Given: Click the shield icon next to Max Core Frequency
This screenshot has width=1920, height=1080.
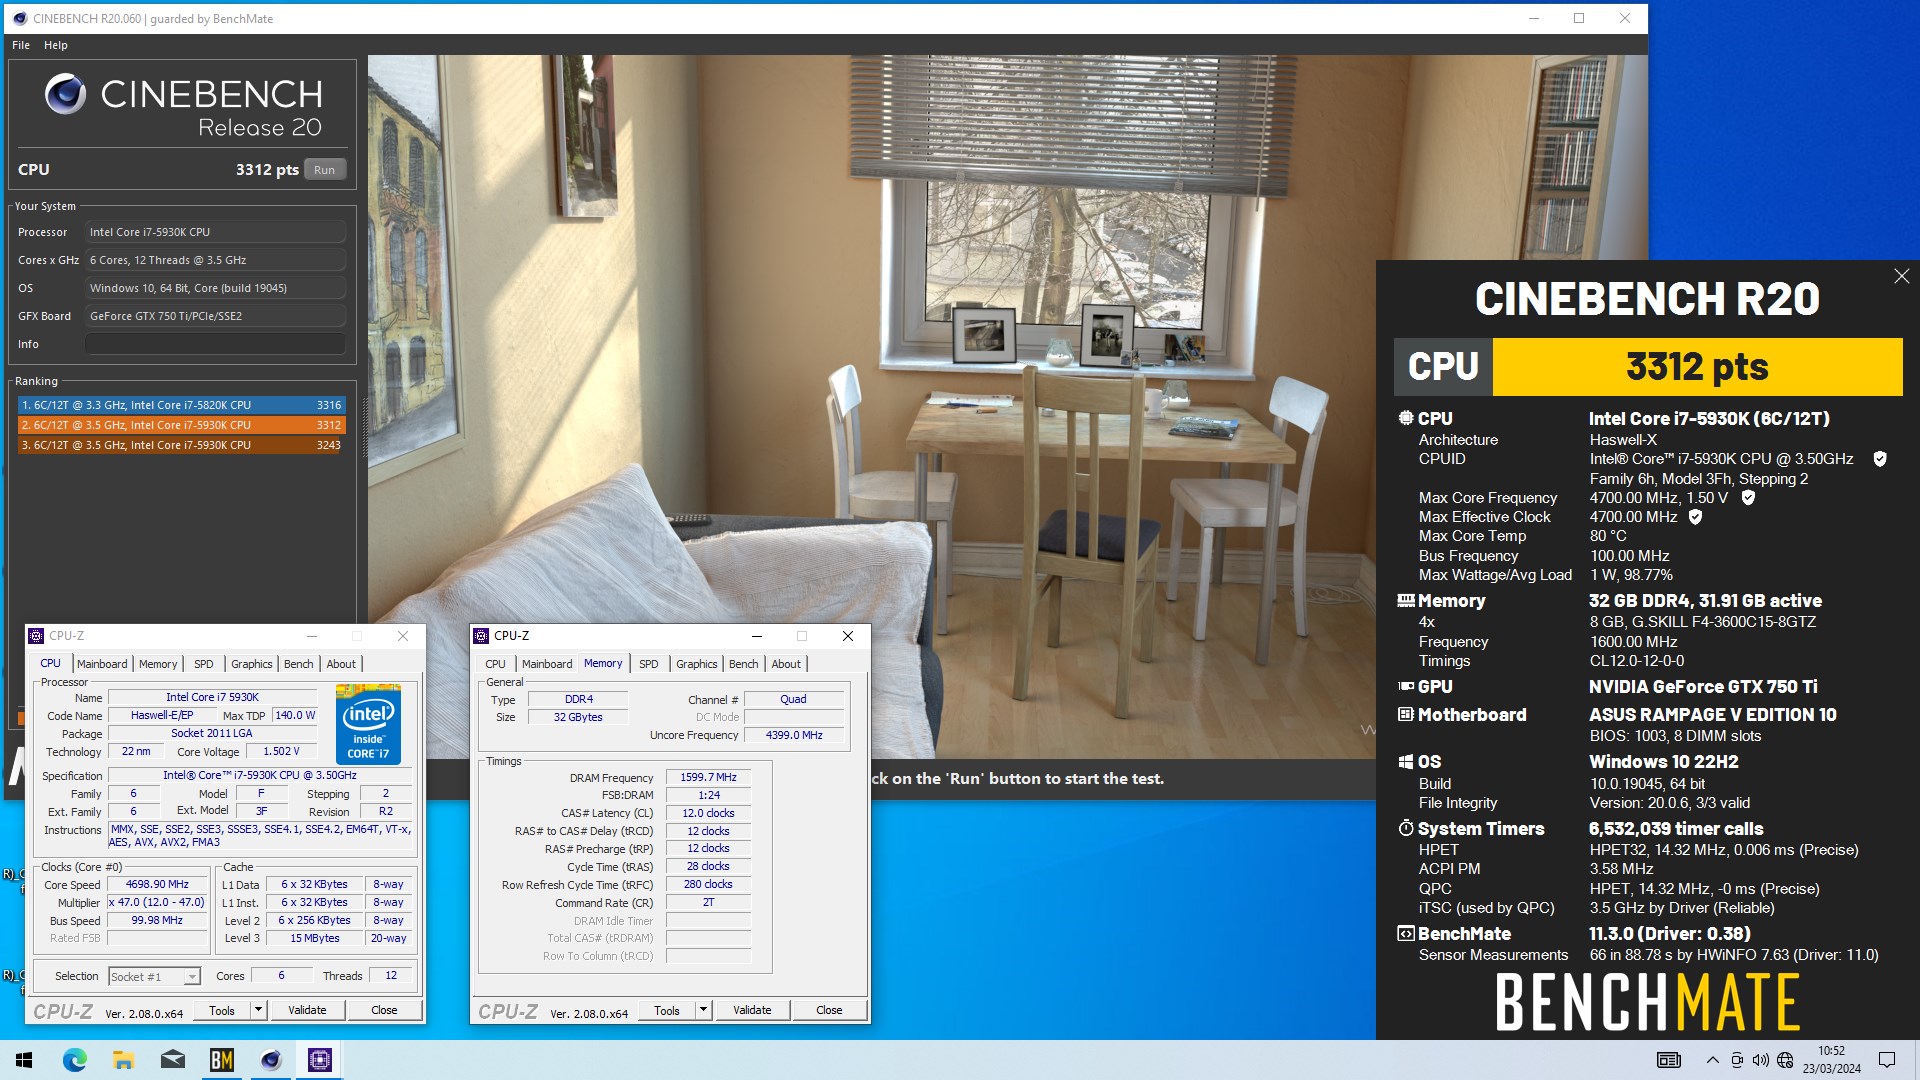Looking at the screenshot, I should click(1748, 497).
